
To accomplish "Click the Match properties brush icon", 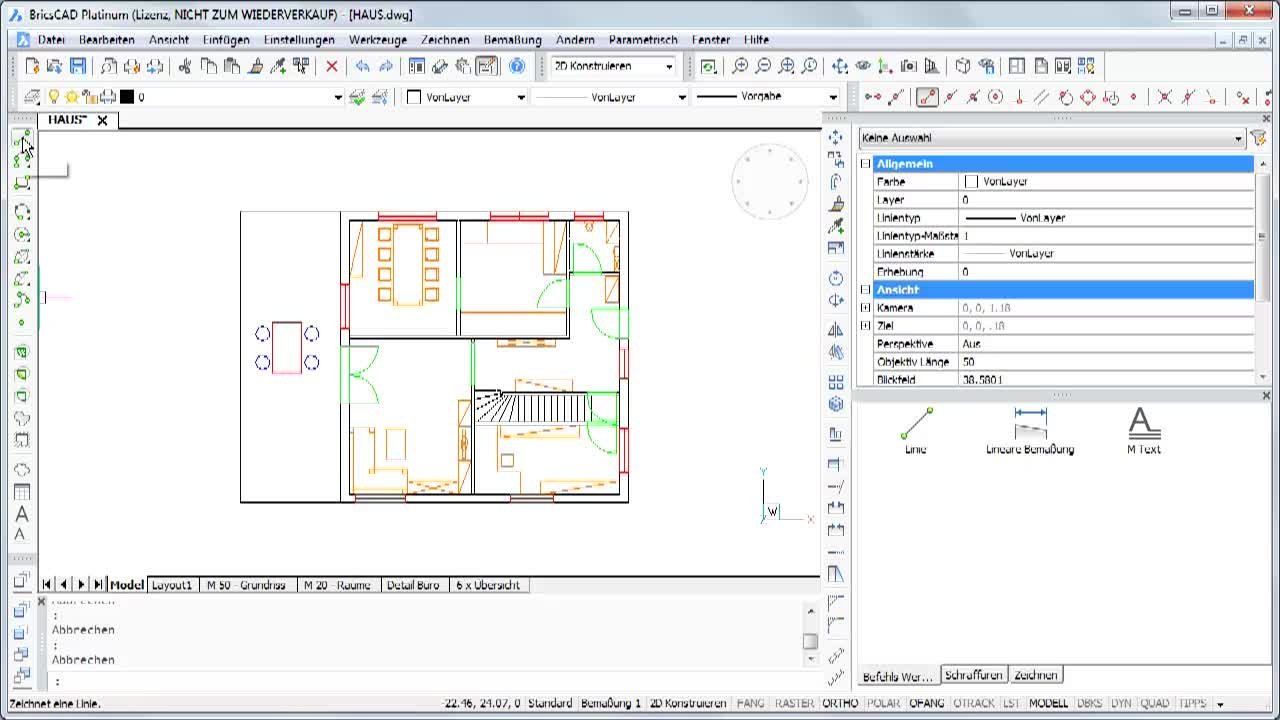I will point(255,66).
